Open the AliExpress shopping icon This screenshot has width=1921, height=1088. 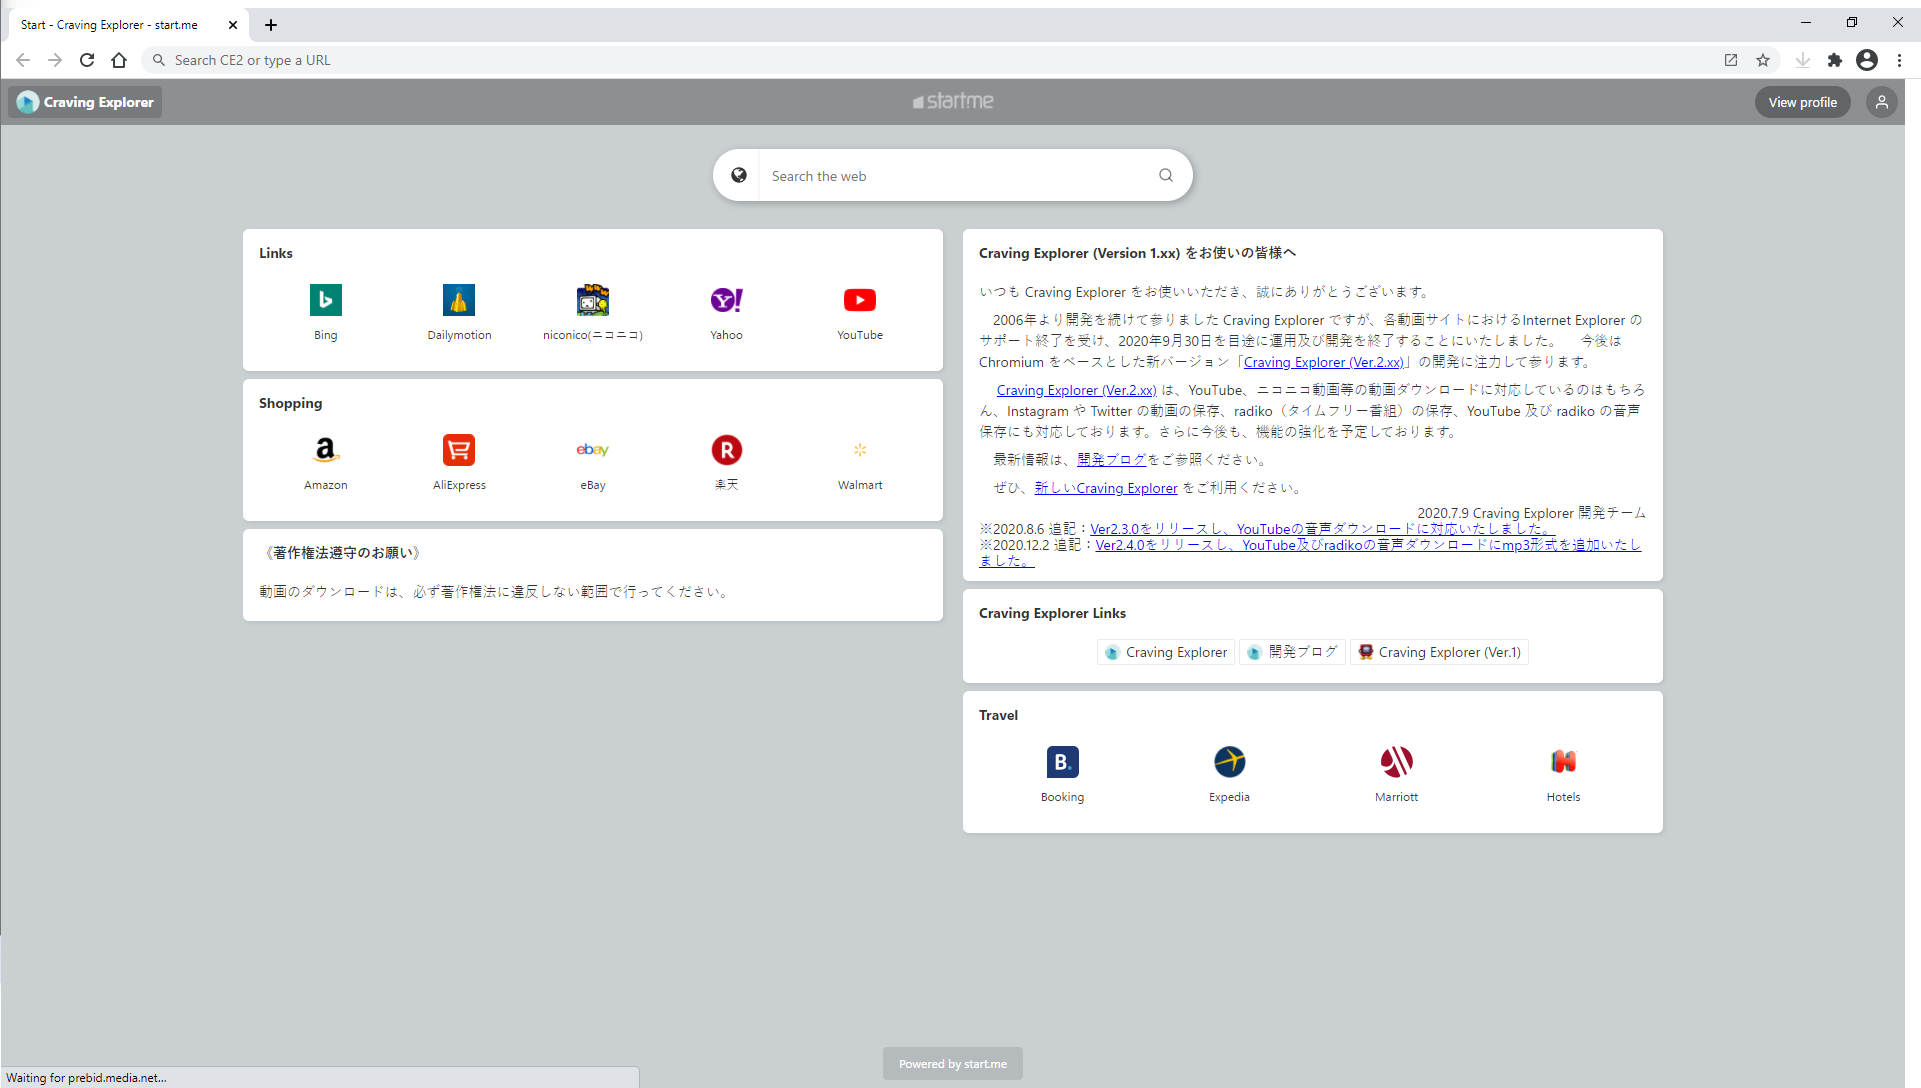pyautogui.click(x=459, y=450)
